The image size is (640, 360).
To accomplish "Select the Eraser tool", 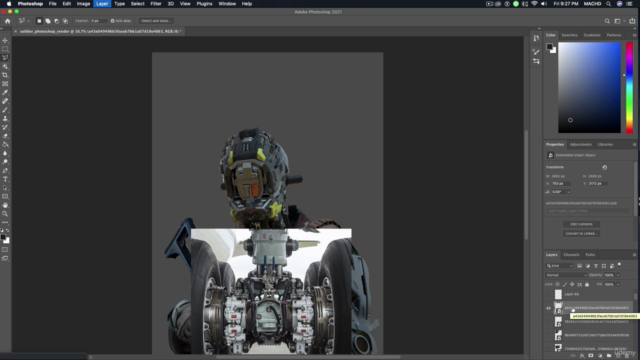I will (5, 136).
